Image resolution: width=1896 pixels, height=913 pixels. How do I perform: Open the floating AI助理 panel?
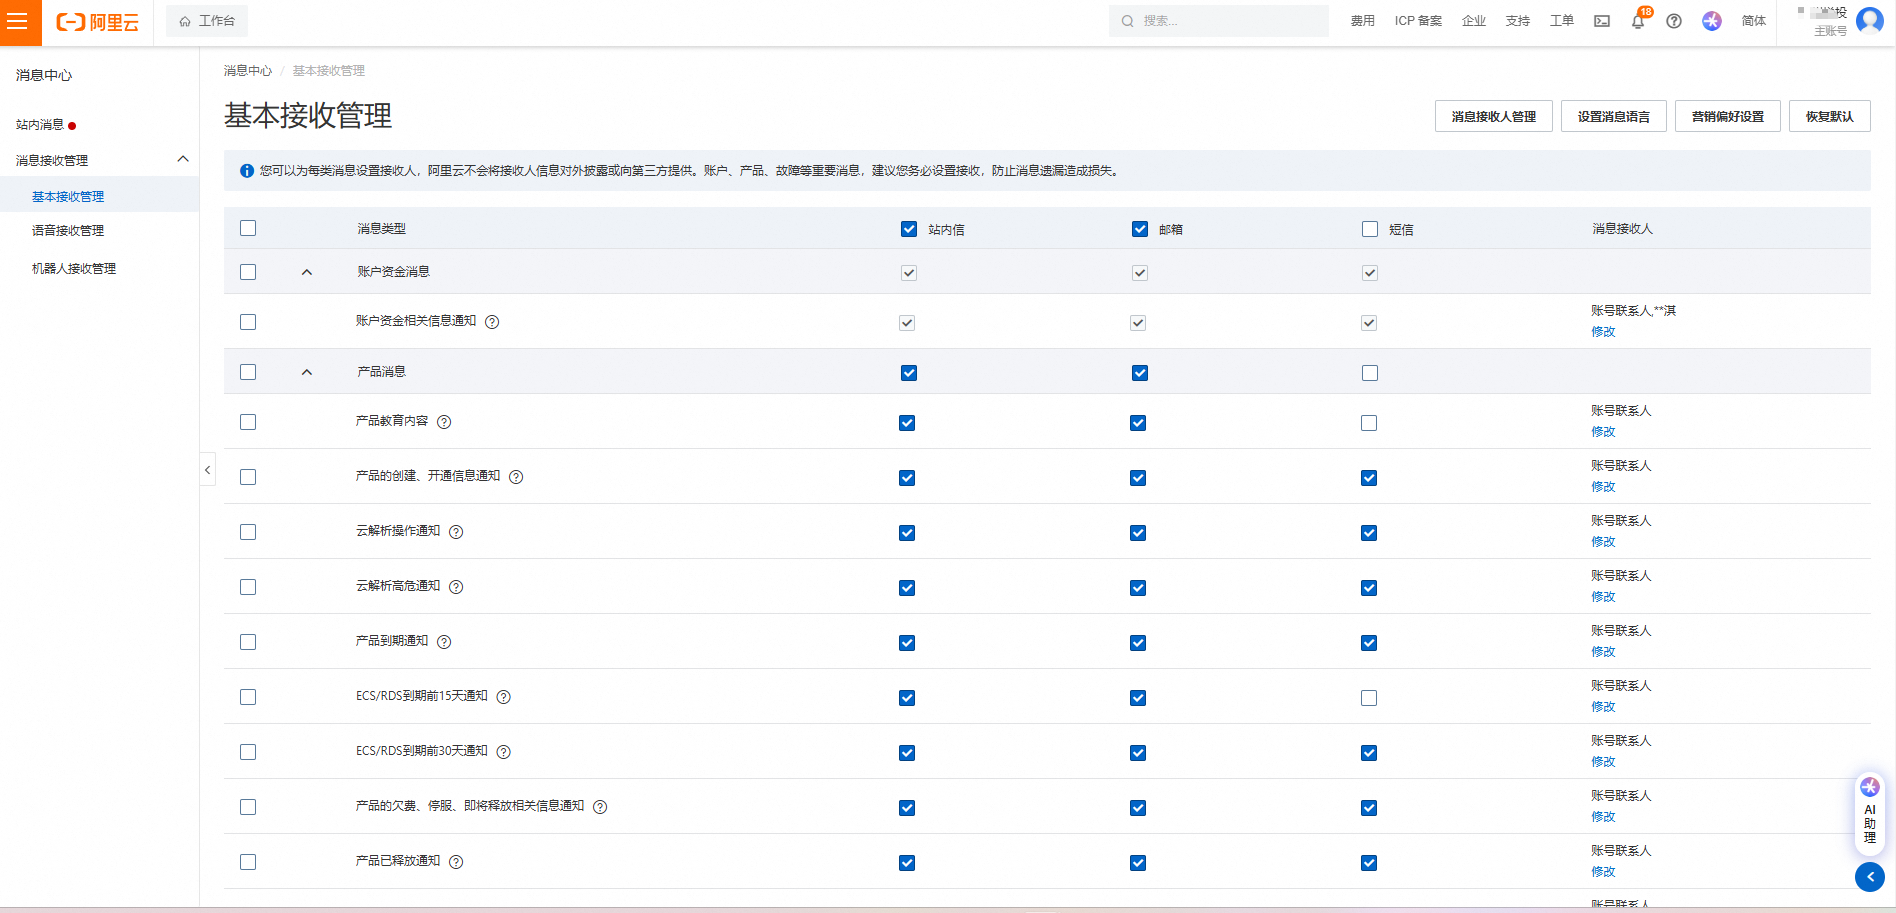coord(1870,813)
